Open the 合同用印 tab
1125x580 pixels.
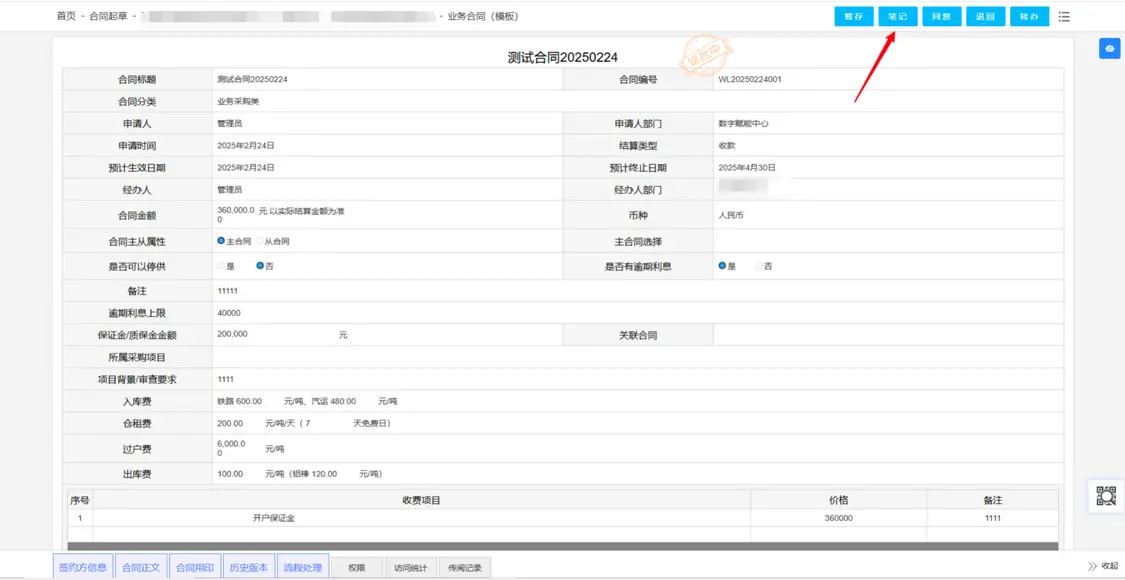(x=194, y=567)
